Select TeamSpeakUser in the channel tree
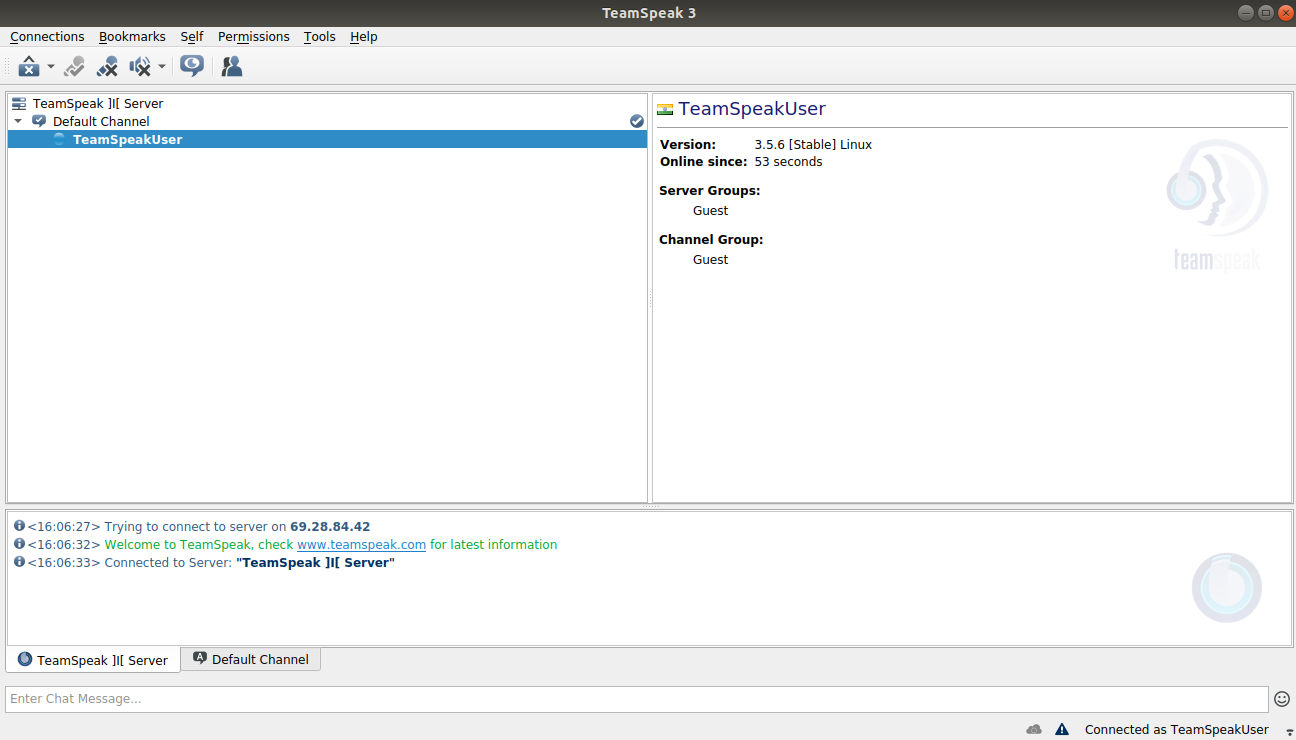1296x740 pixels. tap(127, 140)
